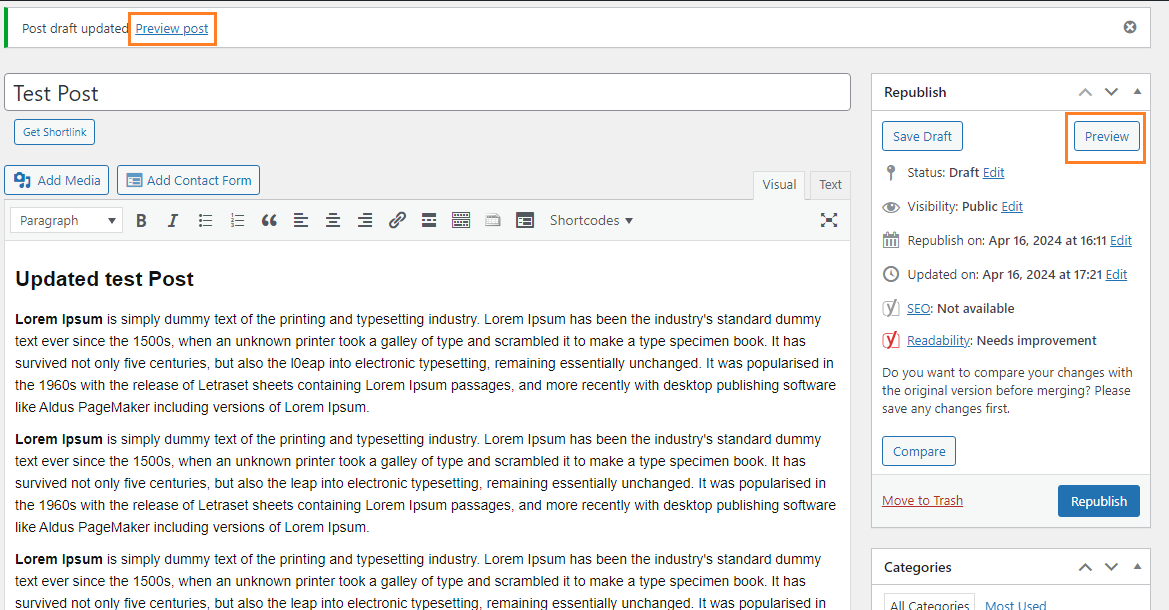The image size is (1169, 610).
Task: Center align the text
Action: tap(333, 221)
